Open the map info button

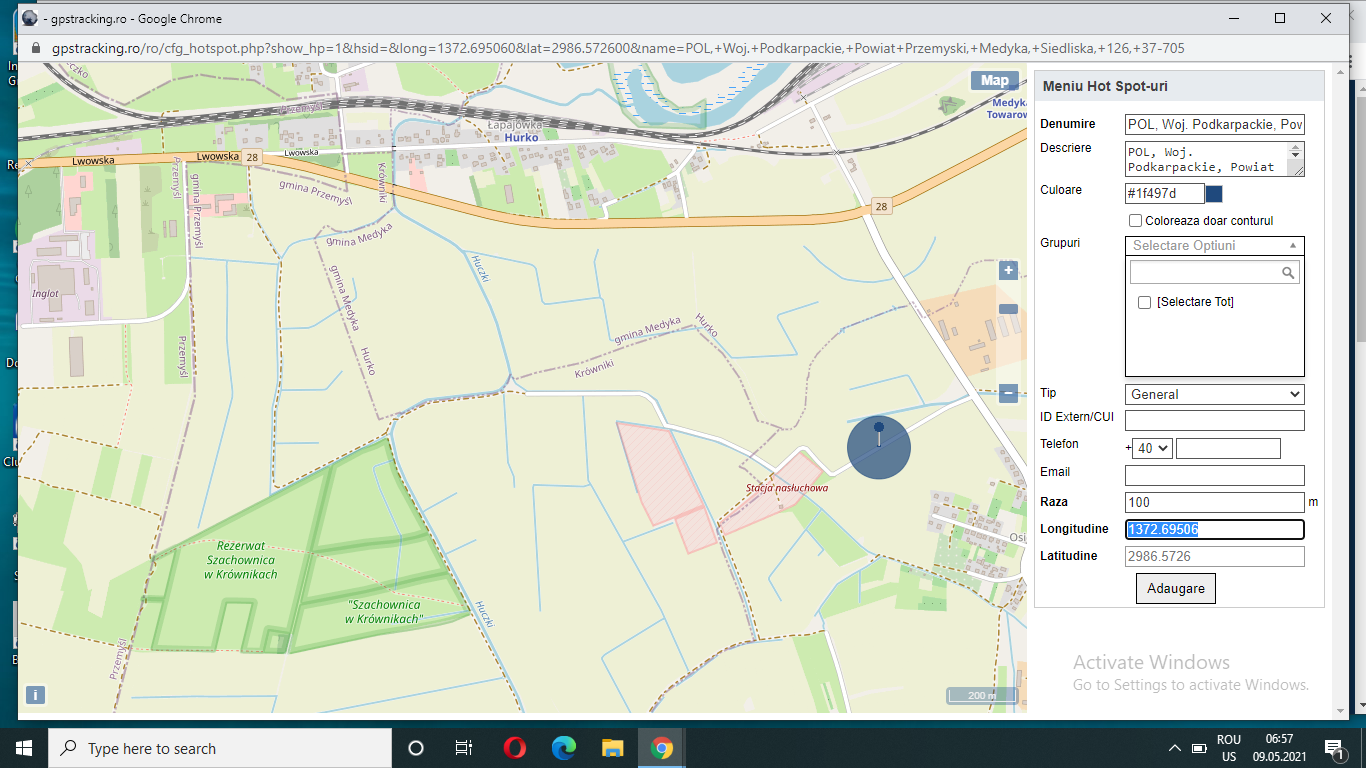(35, 694)
